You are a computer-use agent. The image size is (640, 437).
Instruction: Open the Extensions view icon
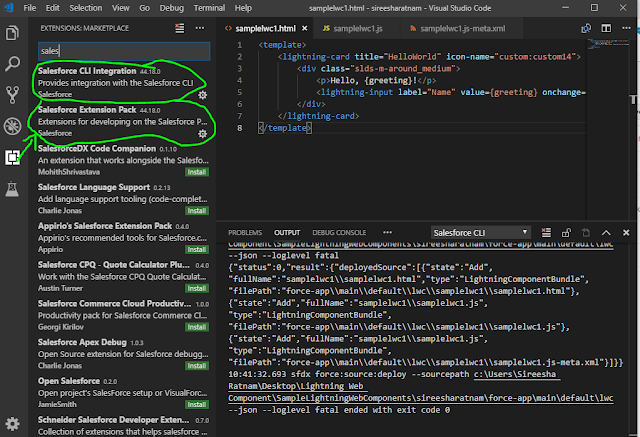[12, 157]
